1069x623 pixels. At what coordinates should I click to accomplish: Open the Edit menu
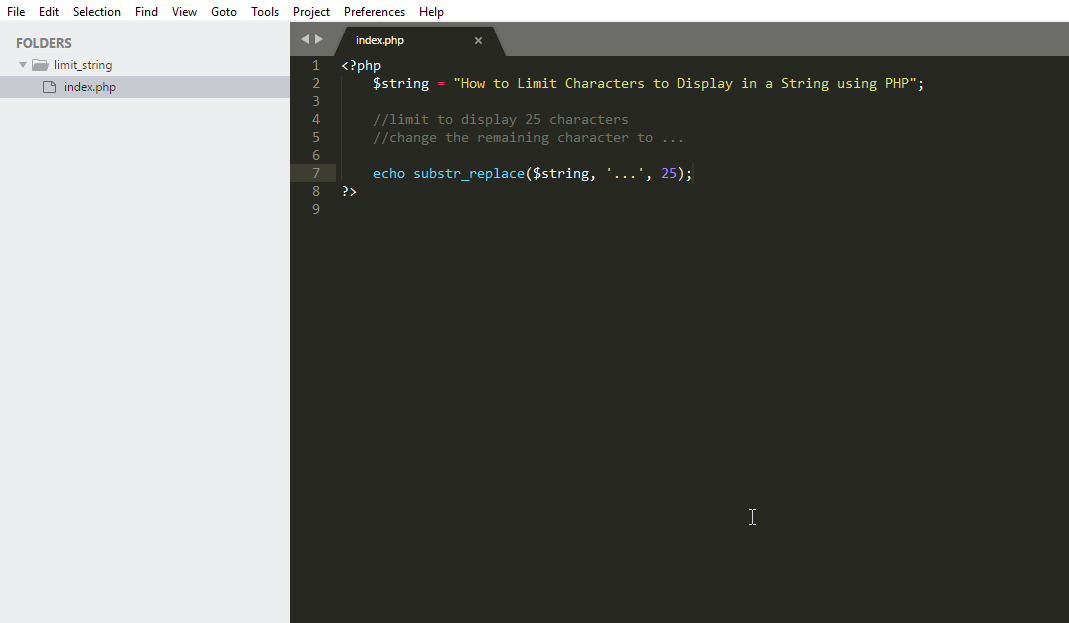(48, 11)
